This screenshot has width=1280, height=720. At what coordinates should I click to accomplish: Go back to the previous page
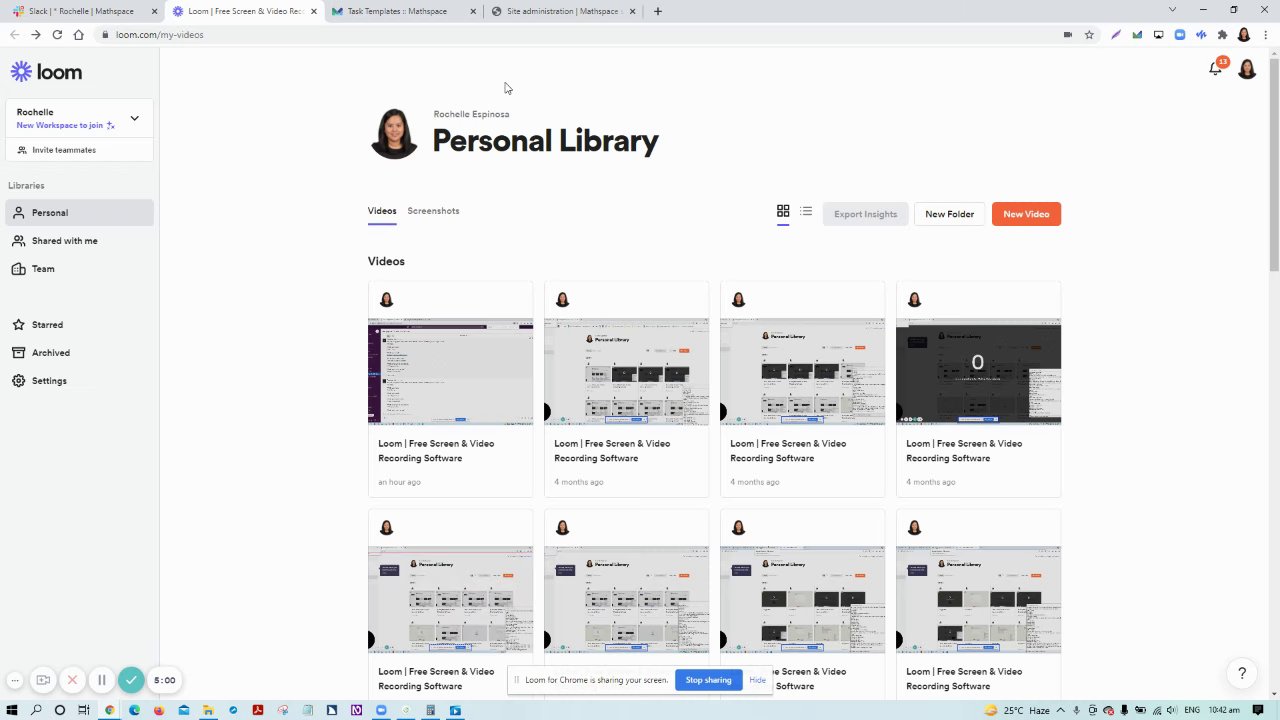pyautogui.click(x=14, y=34)
